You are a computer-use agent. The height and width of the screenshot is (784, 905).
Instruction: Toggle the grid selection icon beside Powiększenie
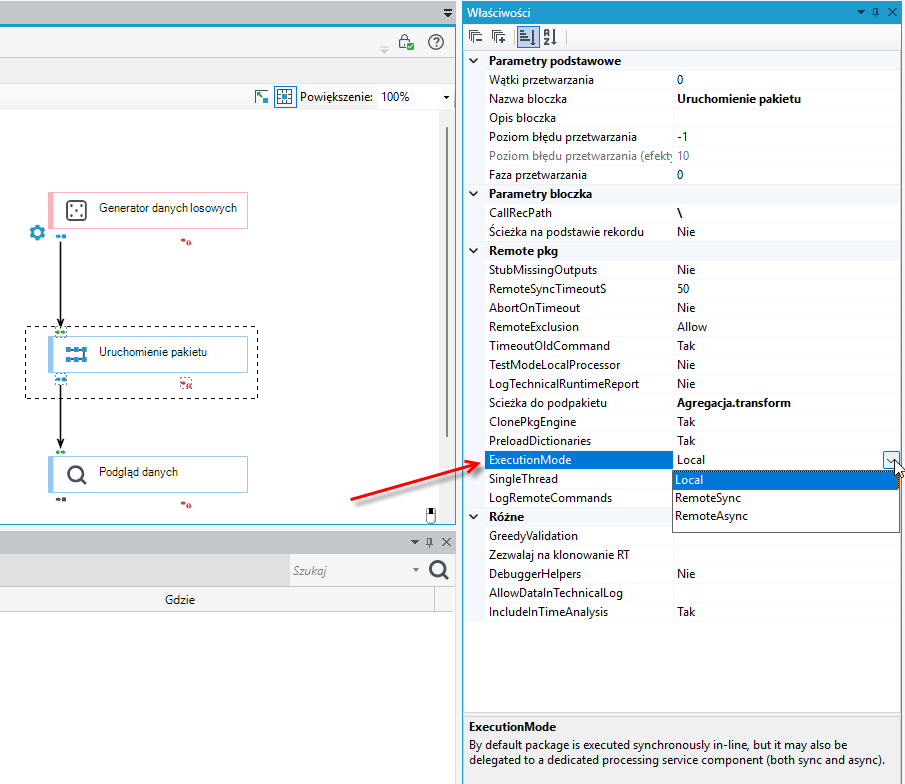click(285, 97)
